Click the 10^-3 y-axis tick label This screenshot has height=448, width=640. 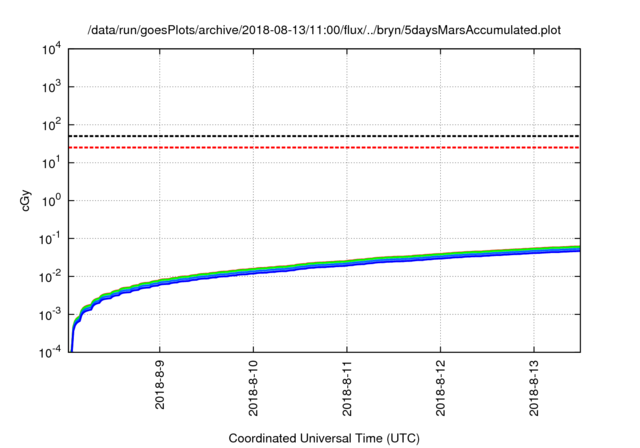pyautogui.click(x=50, y=315)
